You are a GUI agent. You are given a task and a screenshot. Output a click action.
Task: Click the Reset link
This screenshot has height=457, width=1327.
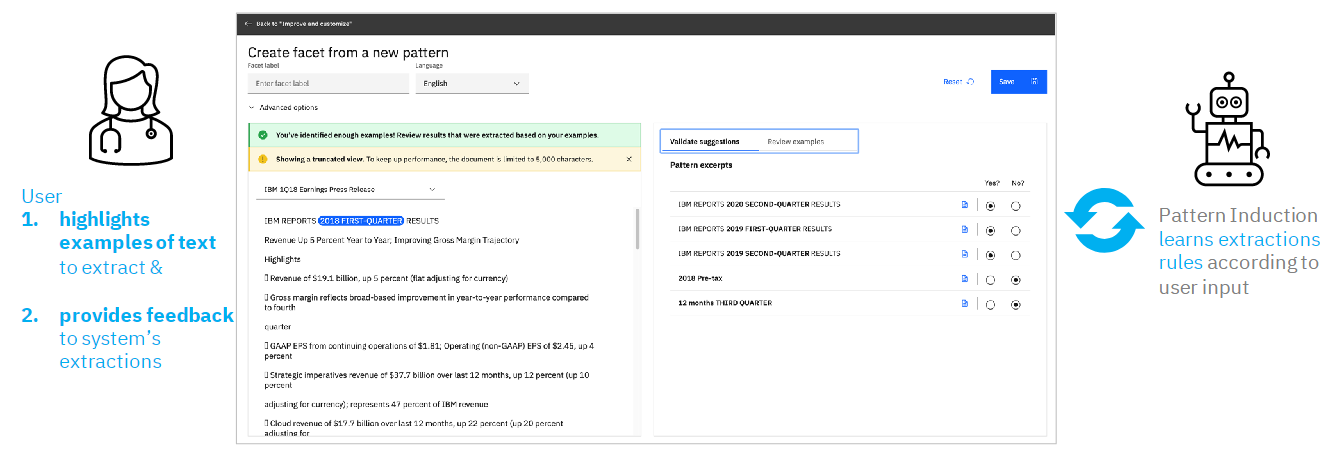pyautogui.click(x=958, y=82)
